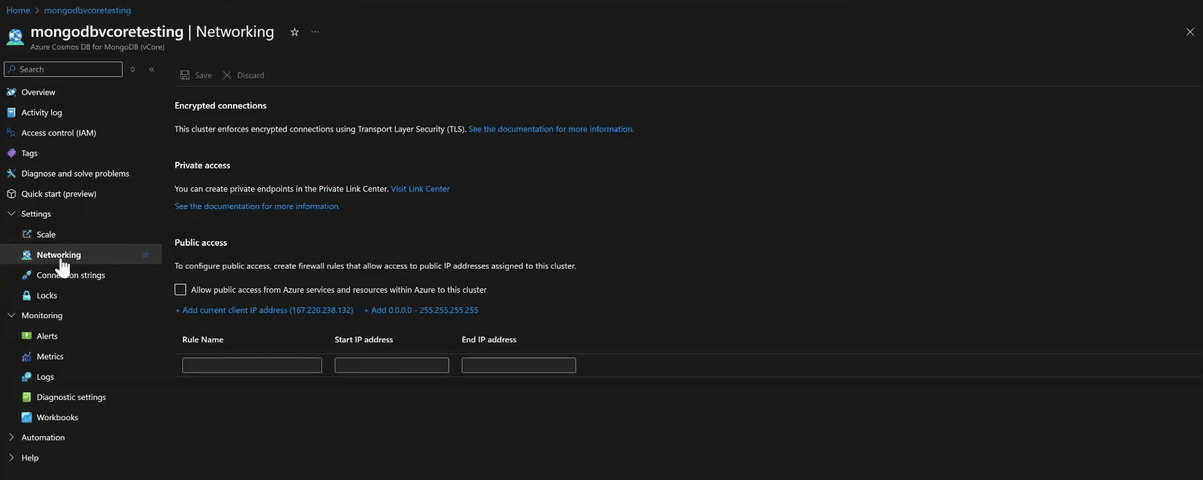Add 0.0.0.0 - 255.255.255.255 range
Screen dimensions: 1203x480
tap(421, 310)
